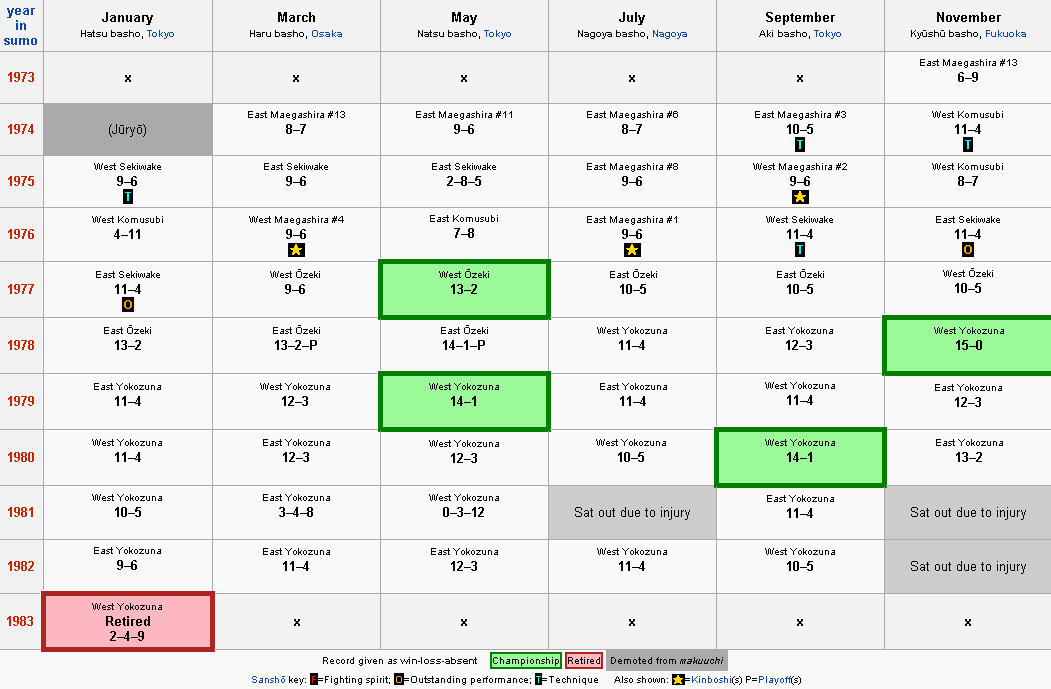Image resolution: width=1051 pixels, height=689 pixels.
Task: Click the kinboshi star in March 1976 cell
Action: tap(296, 250)
